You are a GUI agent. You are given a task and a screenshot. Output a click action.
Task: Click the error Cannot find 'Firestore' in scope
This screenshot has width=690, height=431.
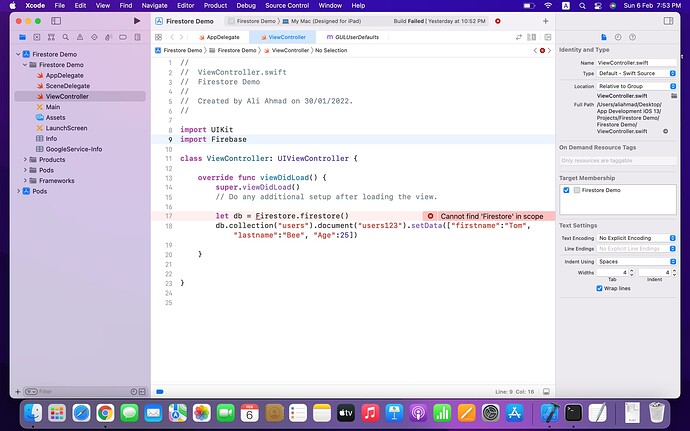488,216
